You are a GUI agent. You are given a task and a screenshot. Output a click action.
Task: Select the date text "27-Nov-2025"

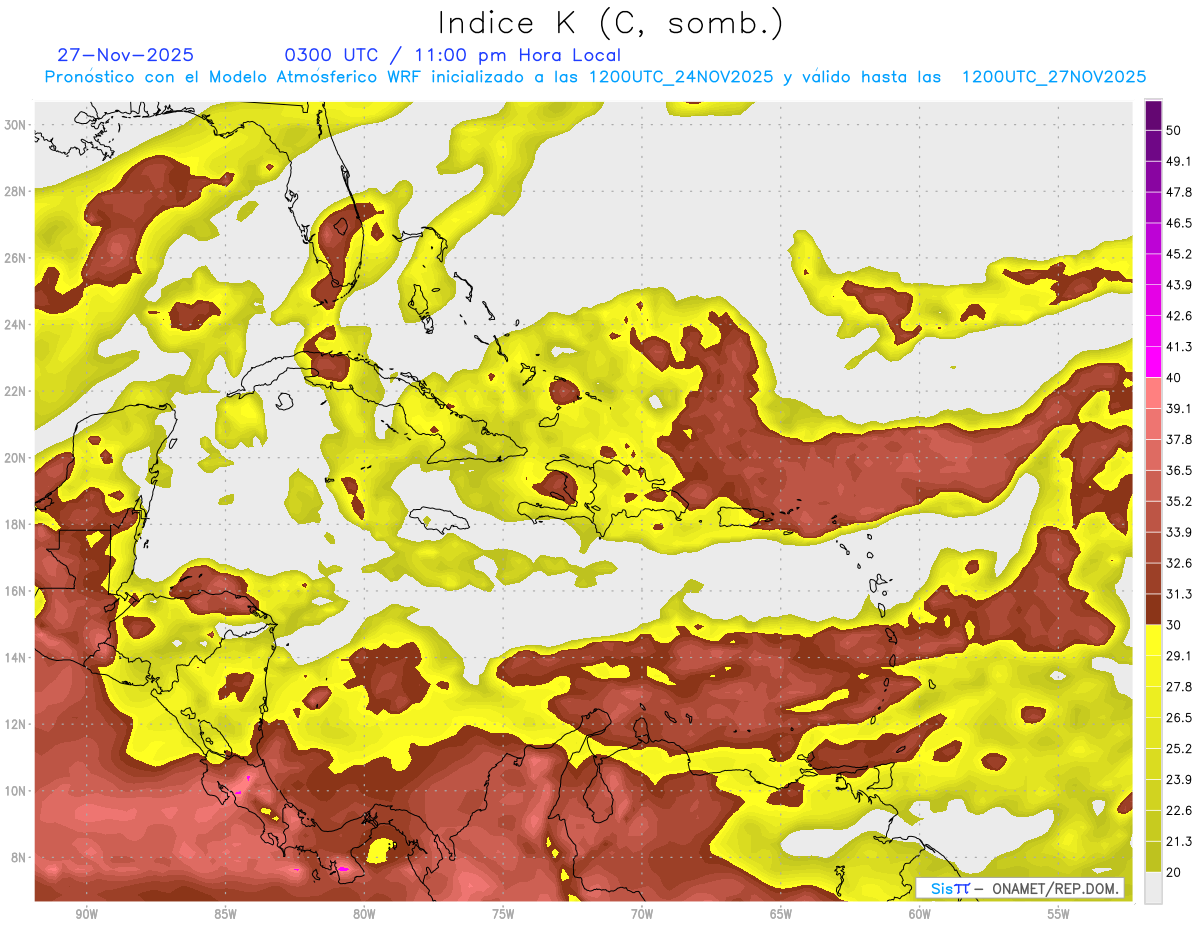(125, 55)
